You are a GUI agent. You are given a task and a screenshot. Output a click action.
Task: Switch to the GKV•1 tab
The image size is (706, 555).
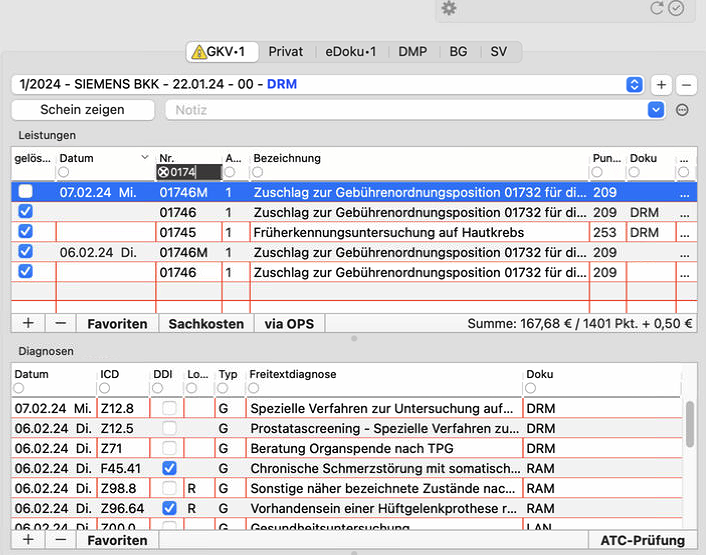tap(222, 52)
